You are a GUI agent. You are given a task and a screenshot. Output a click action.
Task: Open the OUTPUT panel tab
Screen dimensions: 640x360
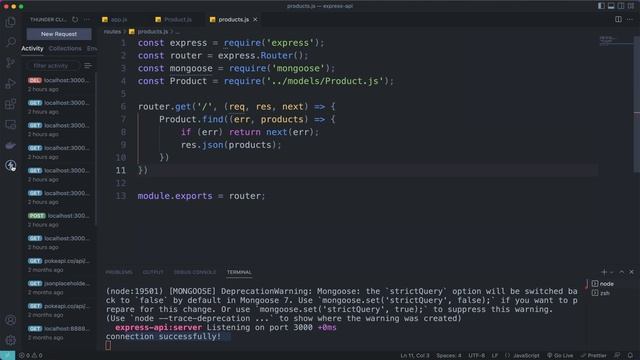pos(153,272)
